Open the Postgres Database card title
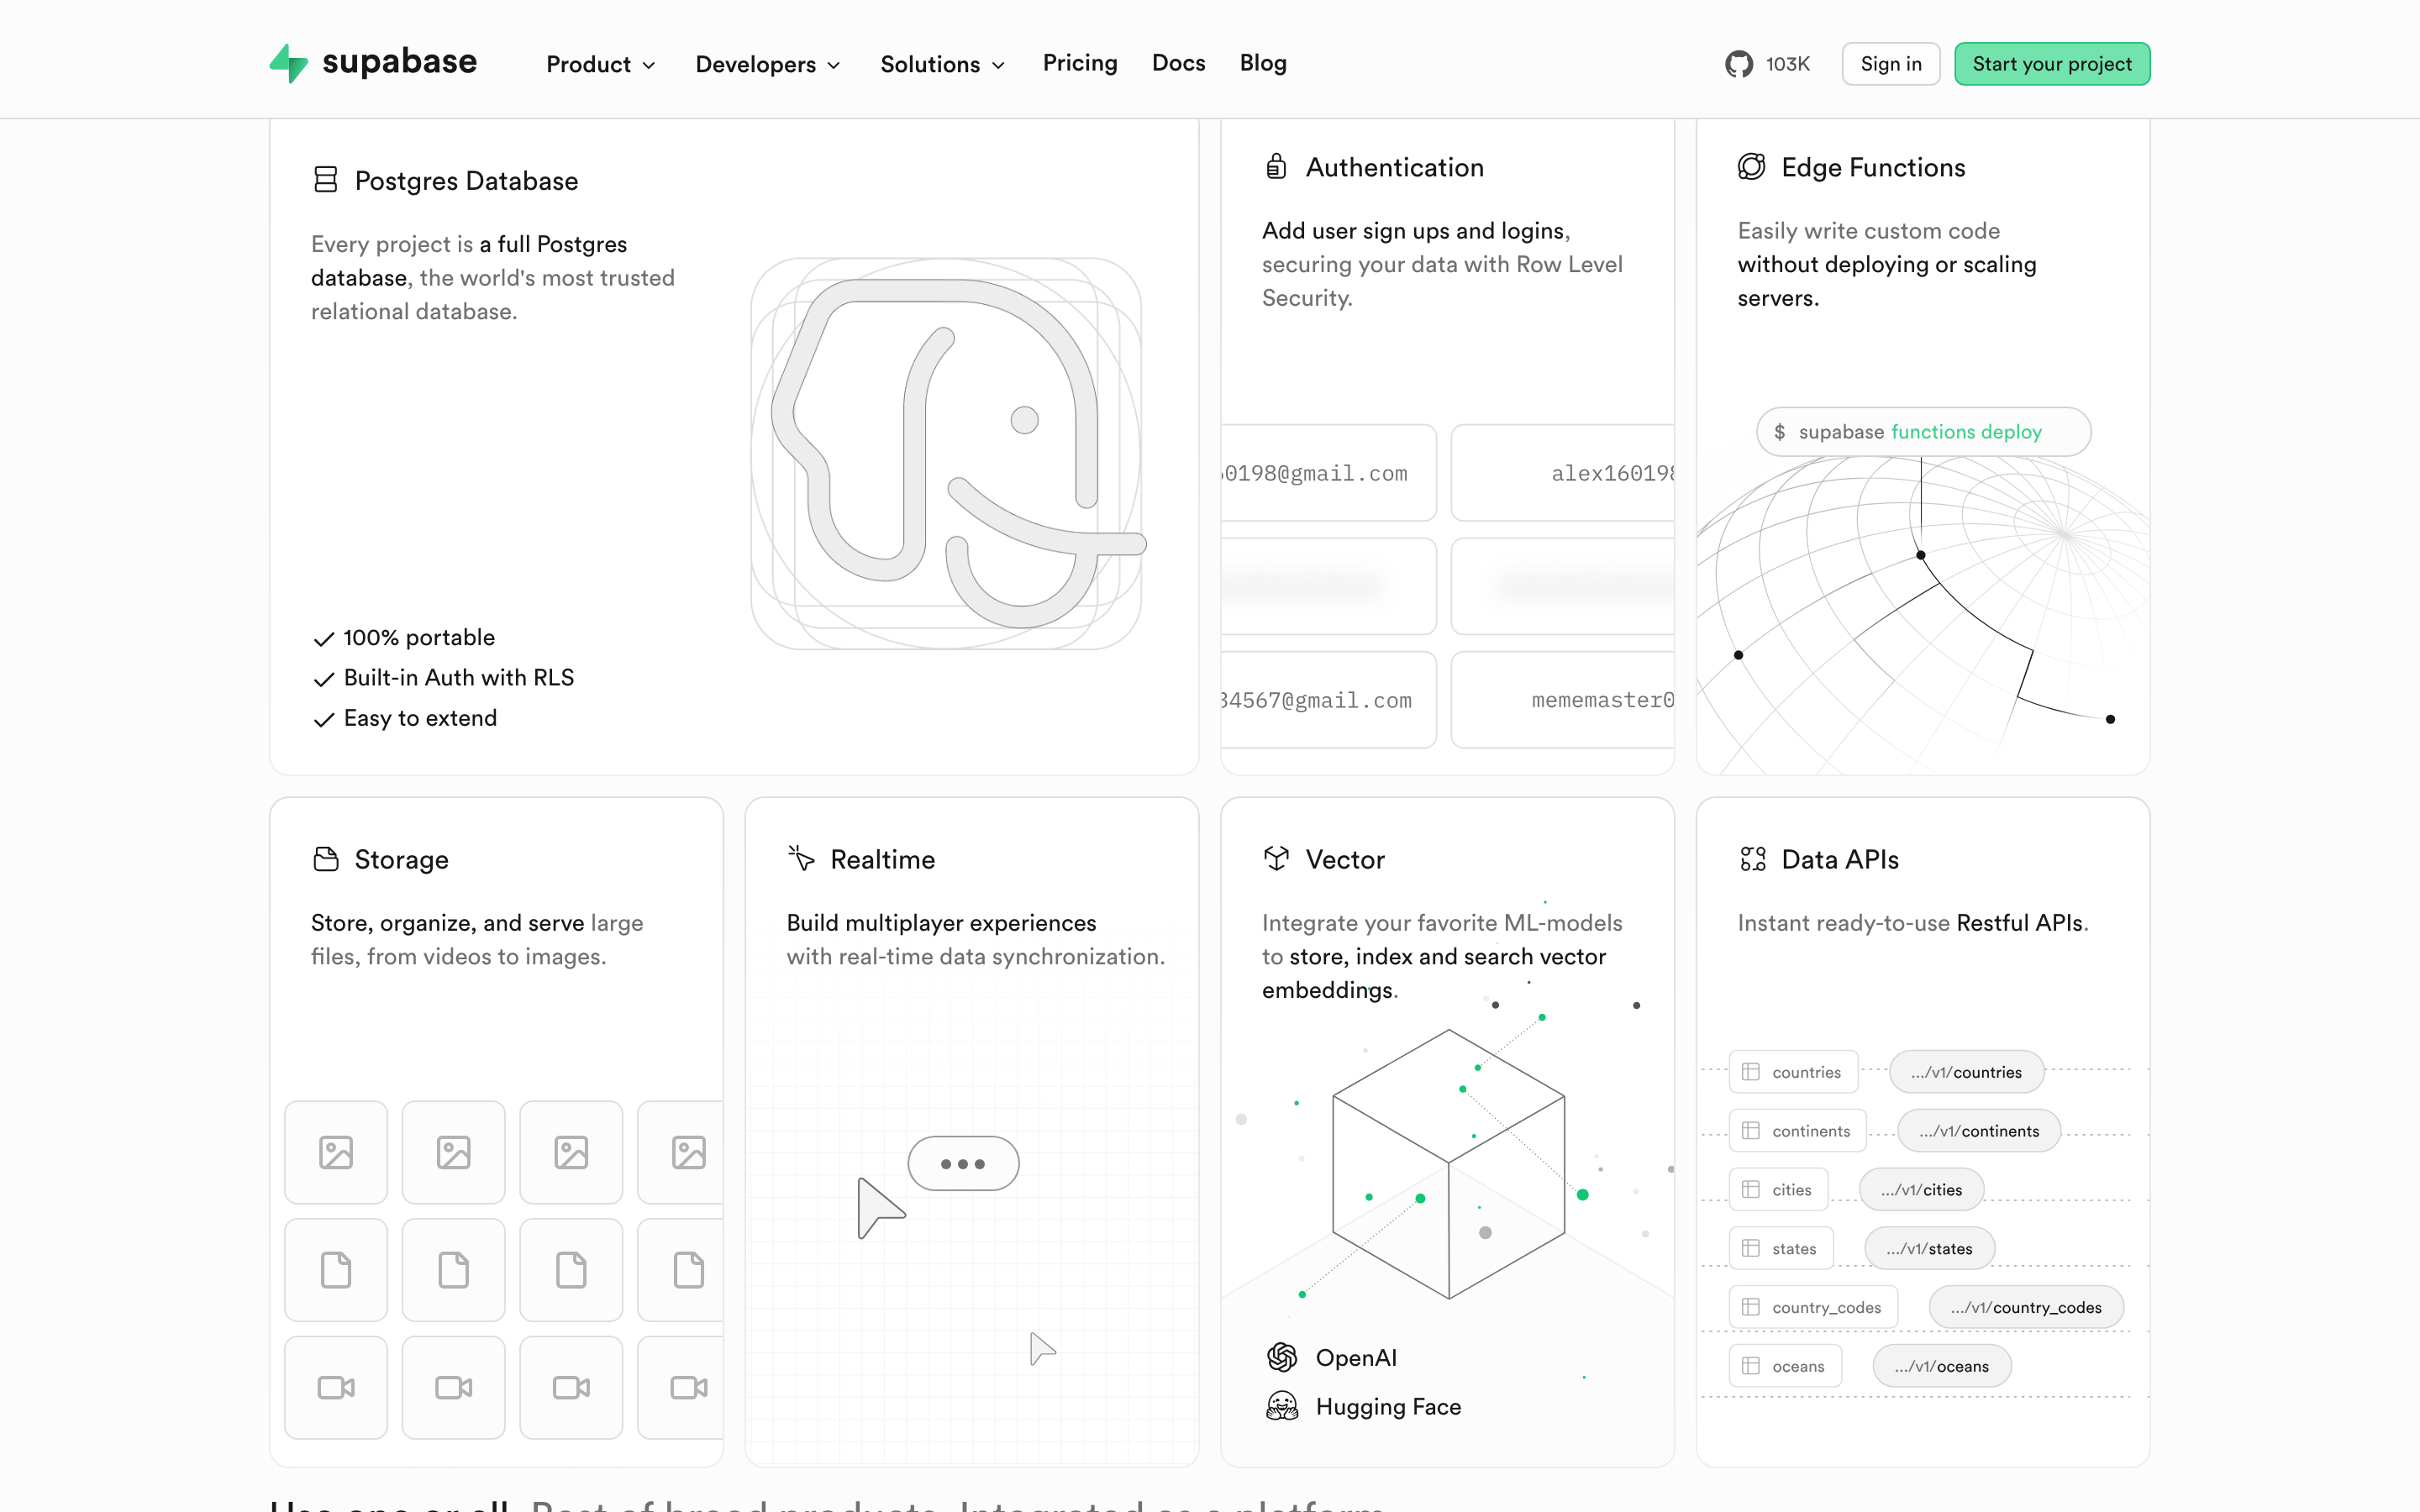 [467, 181]
